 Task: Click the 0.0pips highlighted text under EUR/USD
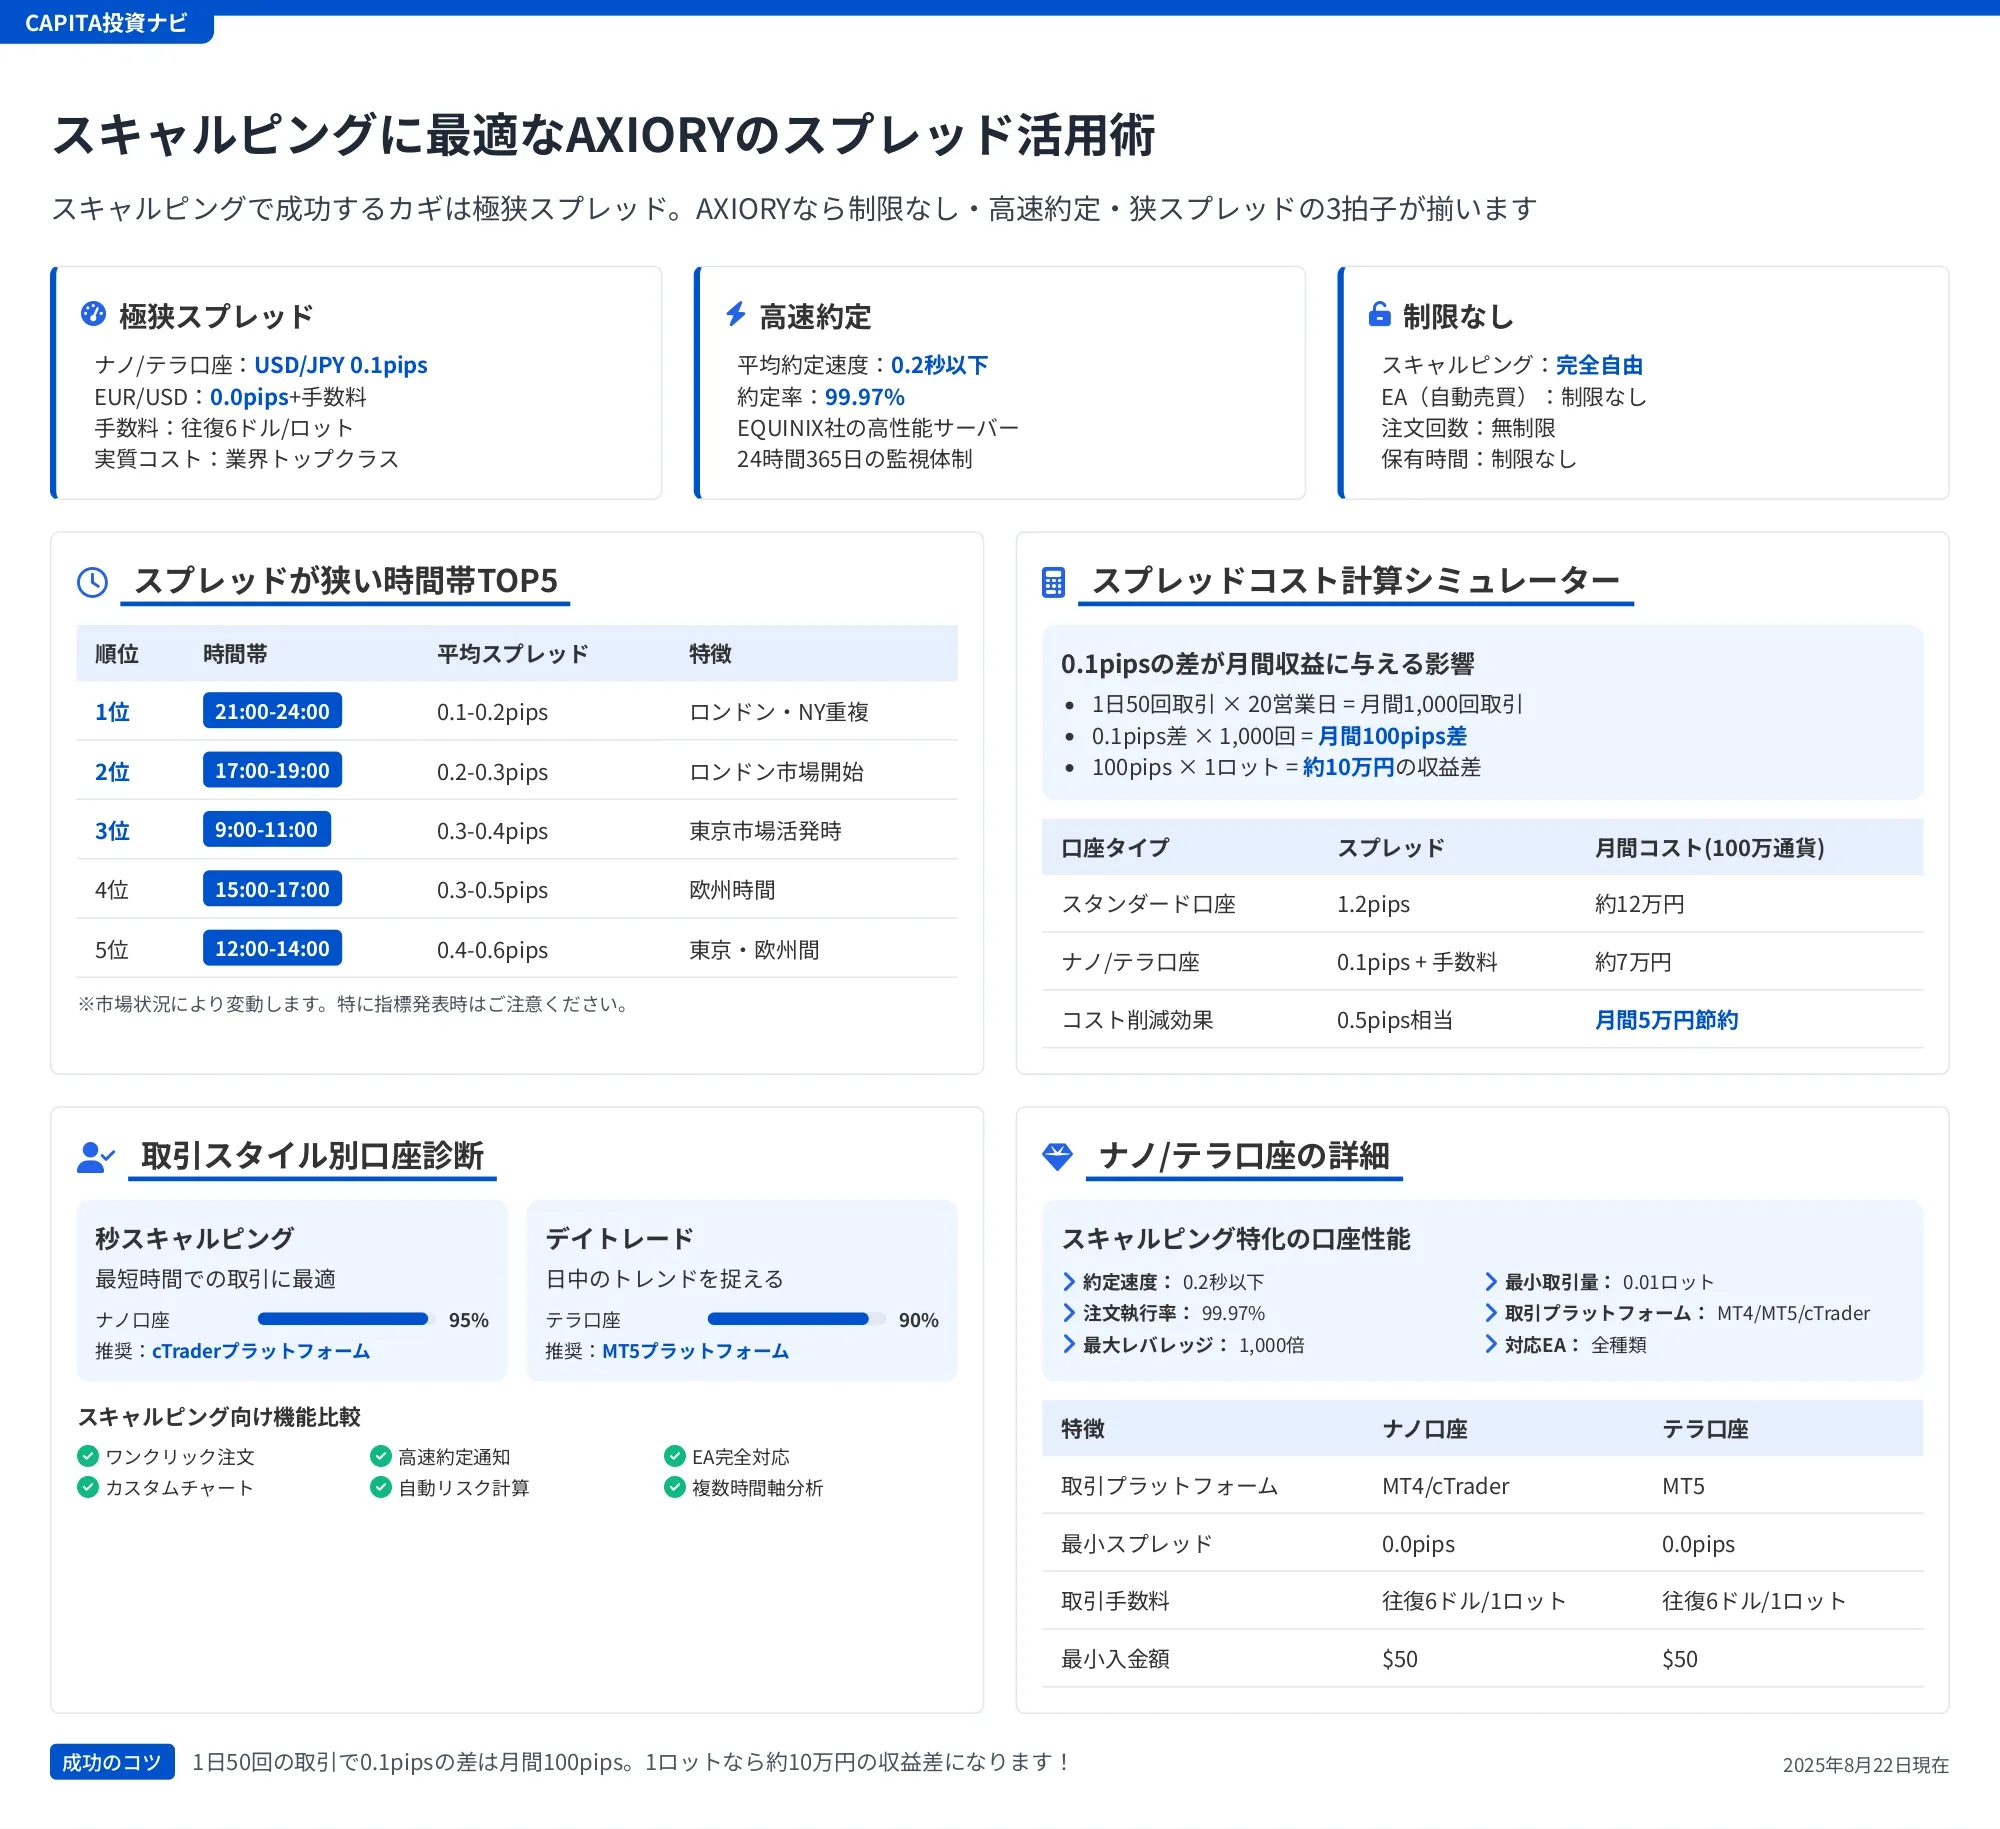[x=249, y=397]
